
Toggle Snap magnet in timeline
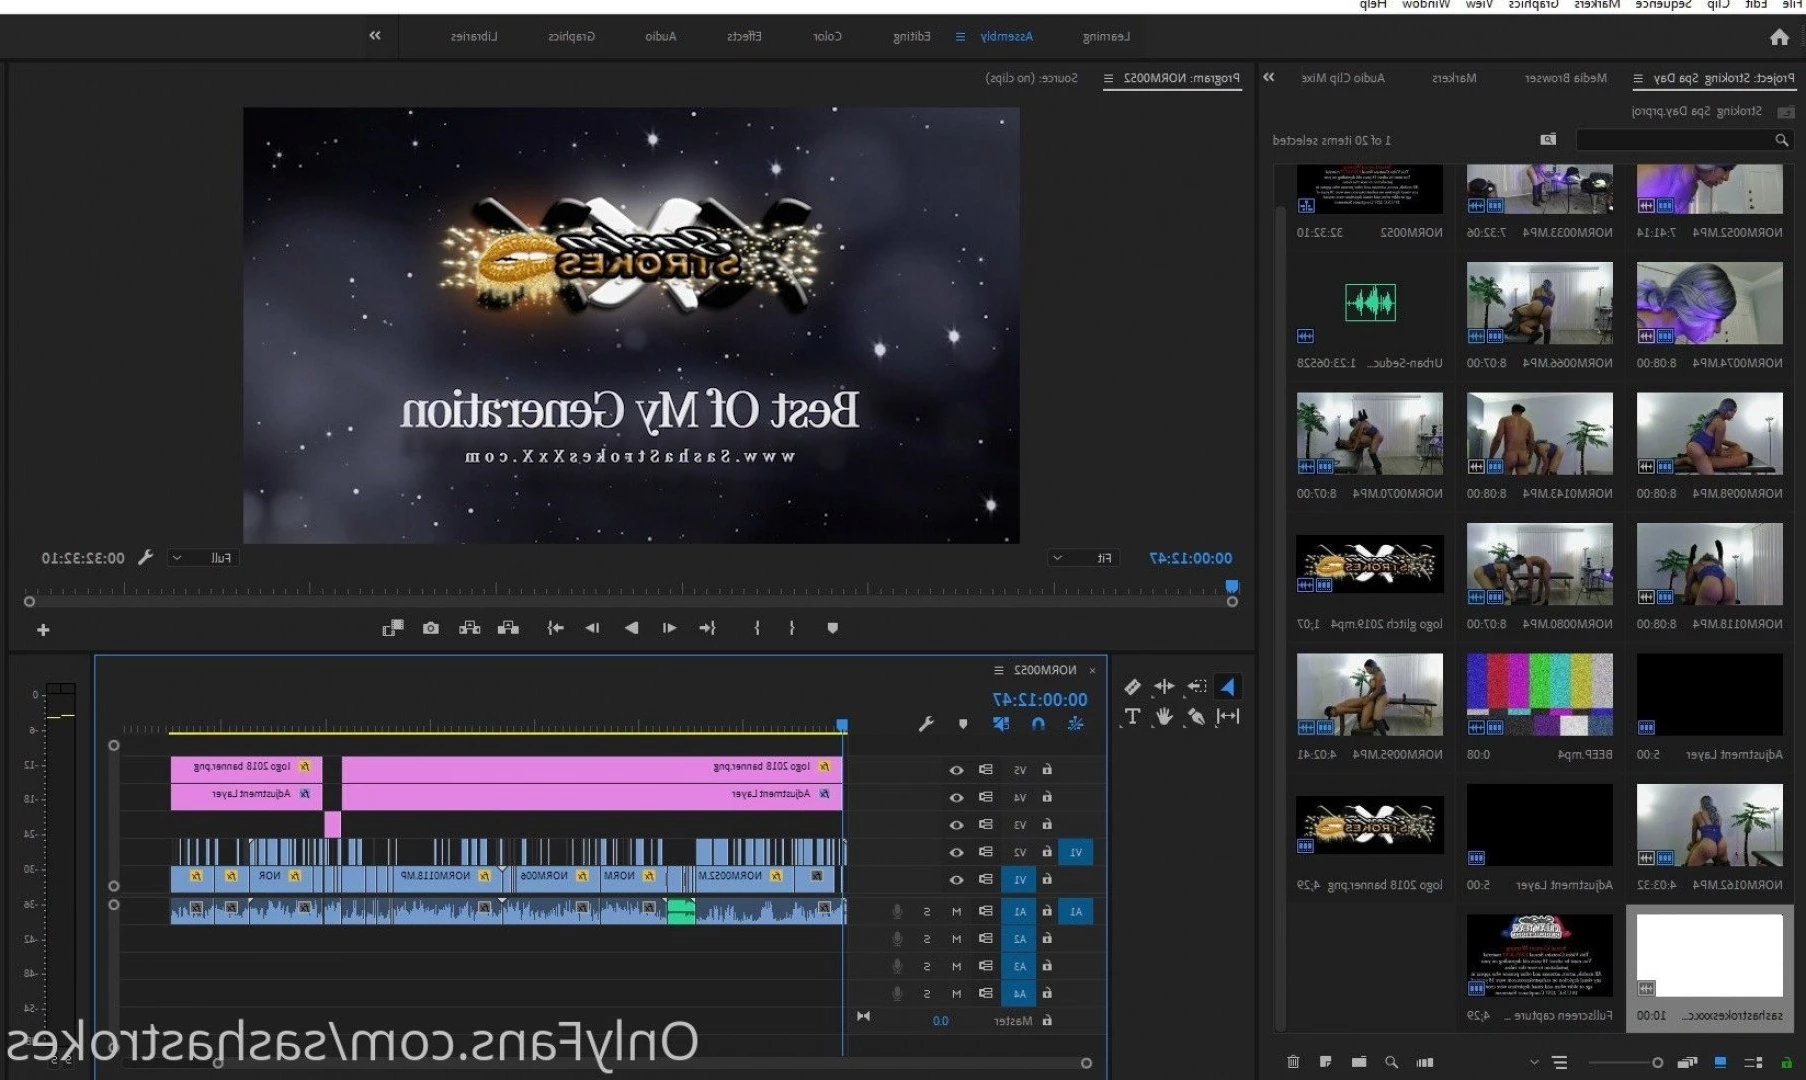point(1038,724)
